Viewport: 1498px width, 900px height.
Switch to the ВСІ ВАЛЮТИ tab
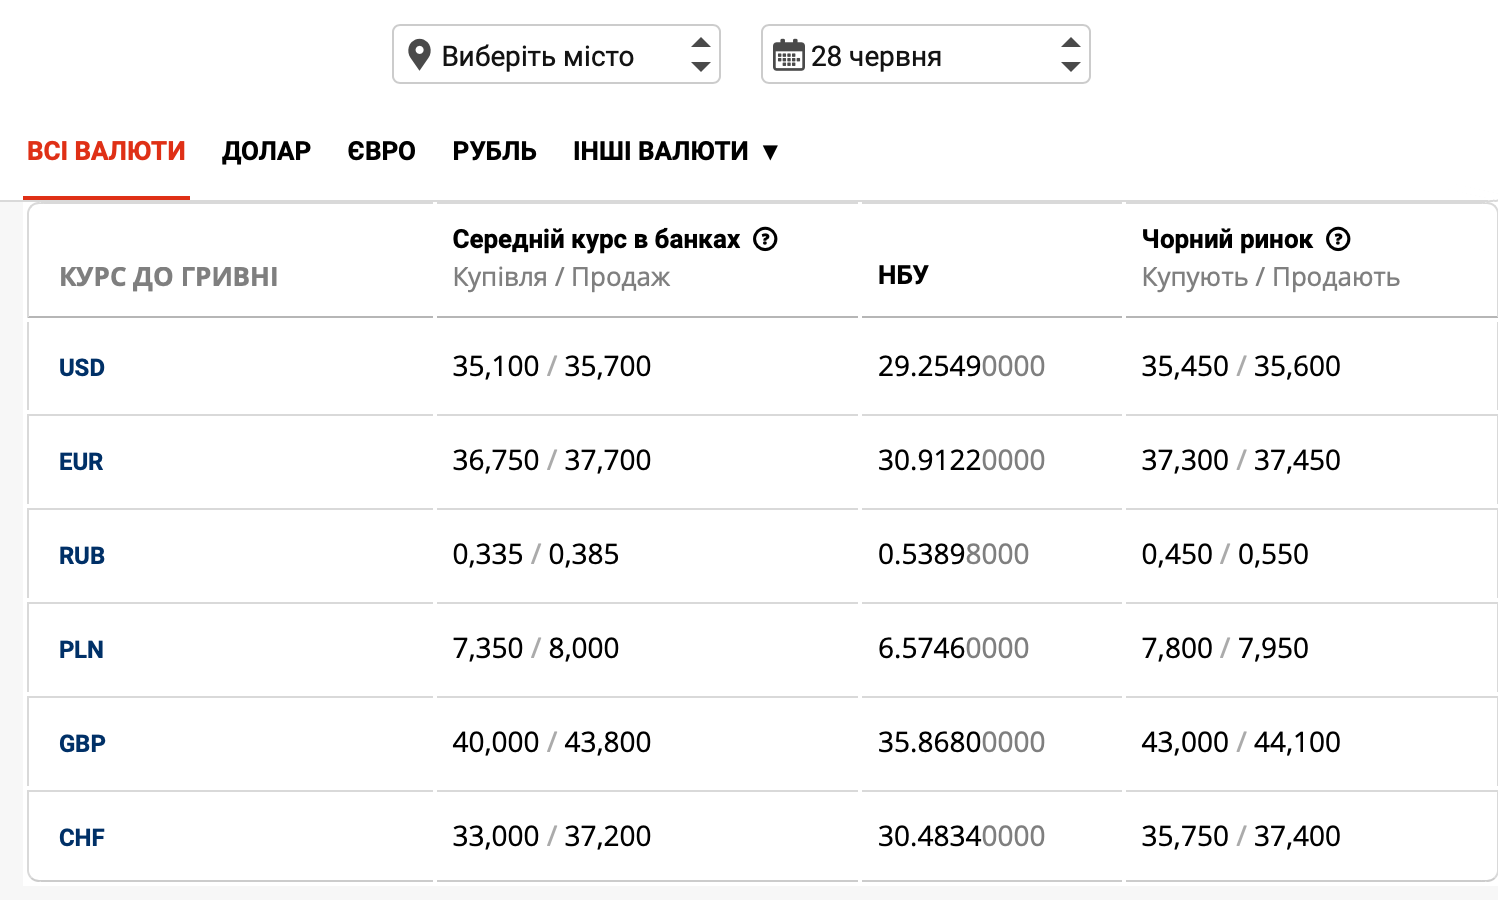(x=106, y=151)
